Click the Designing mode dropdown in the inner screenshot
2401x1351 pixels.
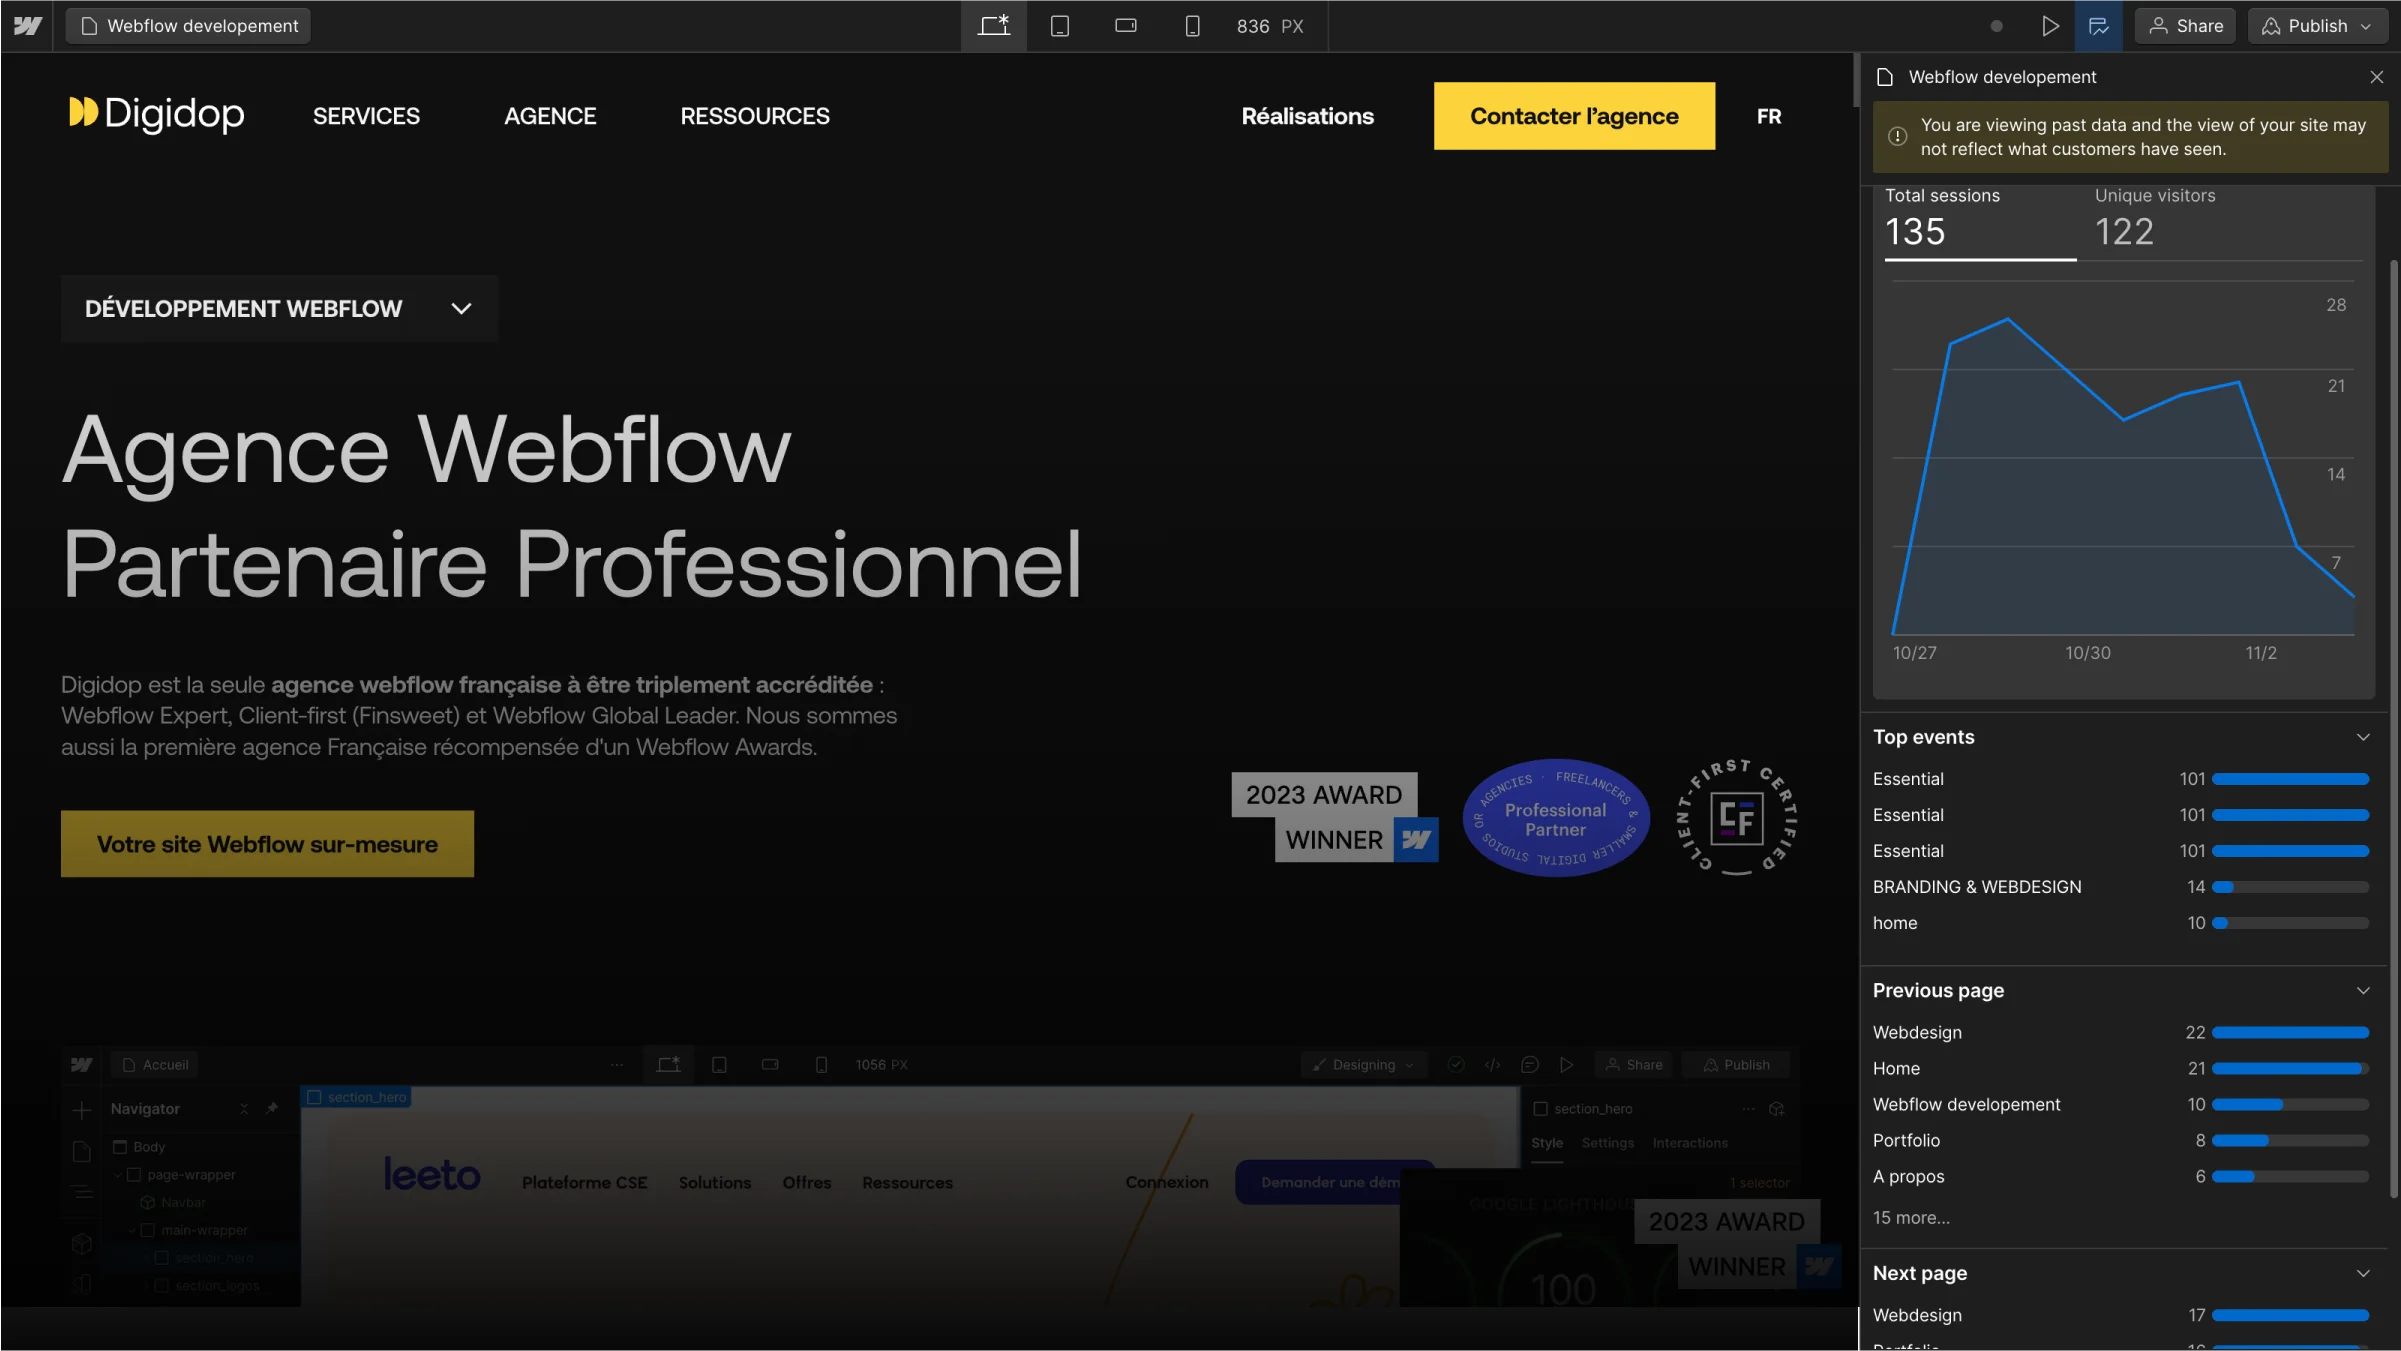1362,1065
